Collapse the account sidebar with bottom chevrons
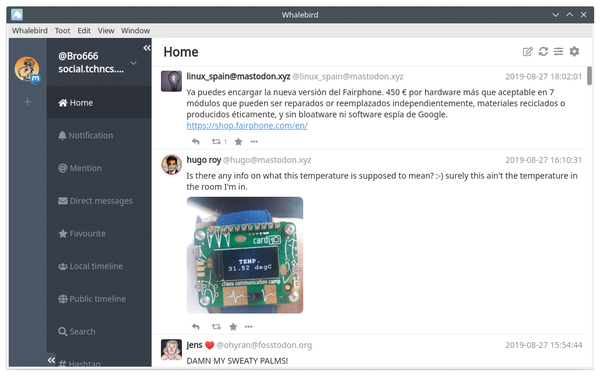This screenshot has width=600, height=376. pyautogui.click(x=51, y=360)
